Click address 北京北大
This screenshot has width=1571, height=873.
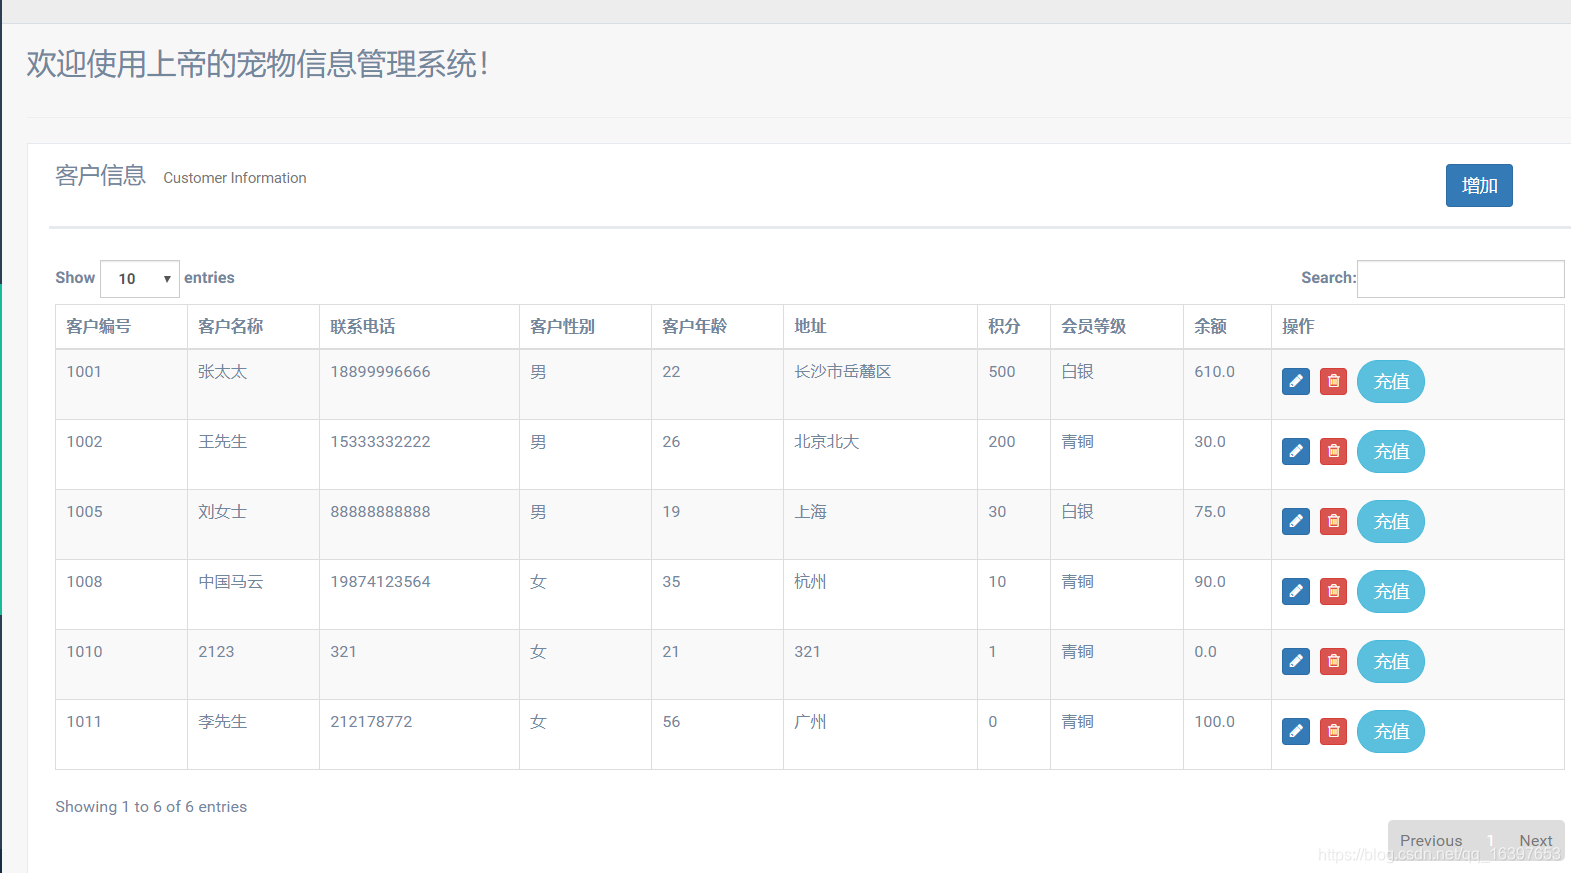click(826, 442)
